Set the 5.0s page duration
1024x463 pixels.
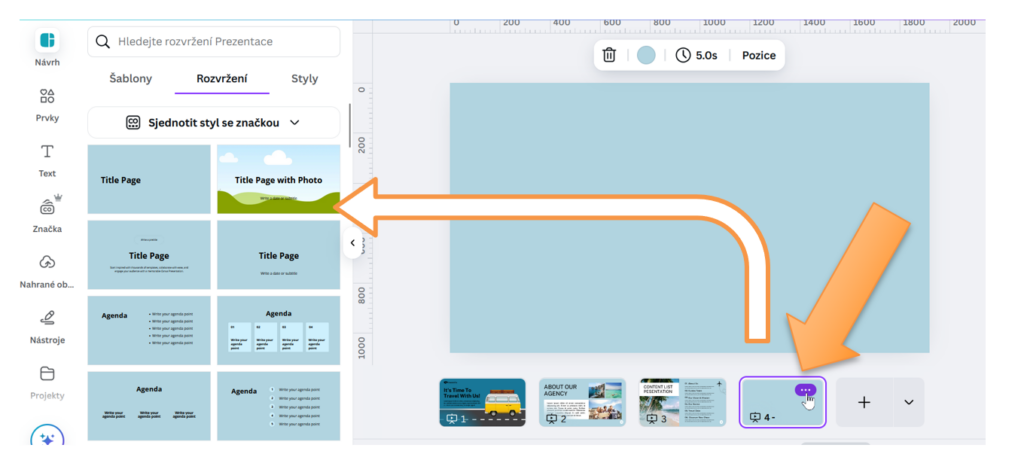point(697,55)
